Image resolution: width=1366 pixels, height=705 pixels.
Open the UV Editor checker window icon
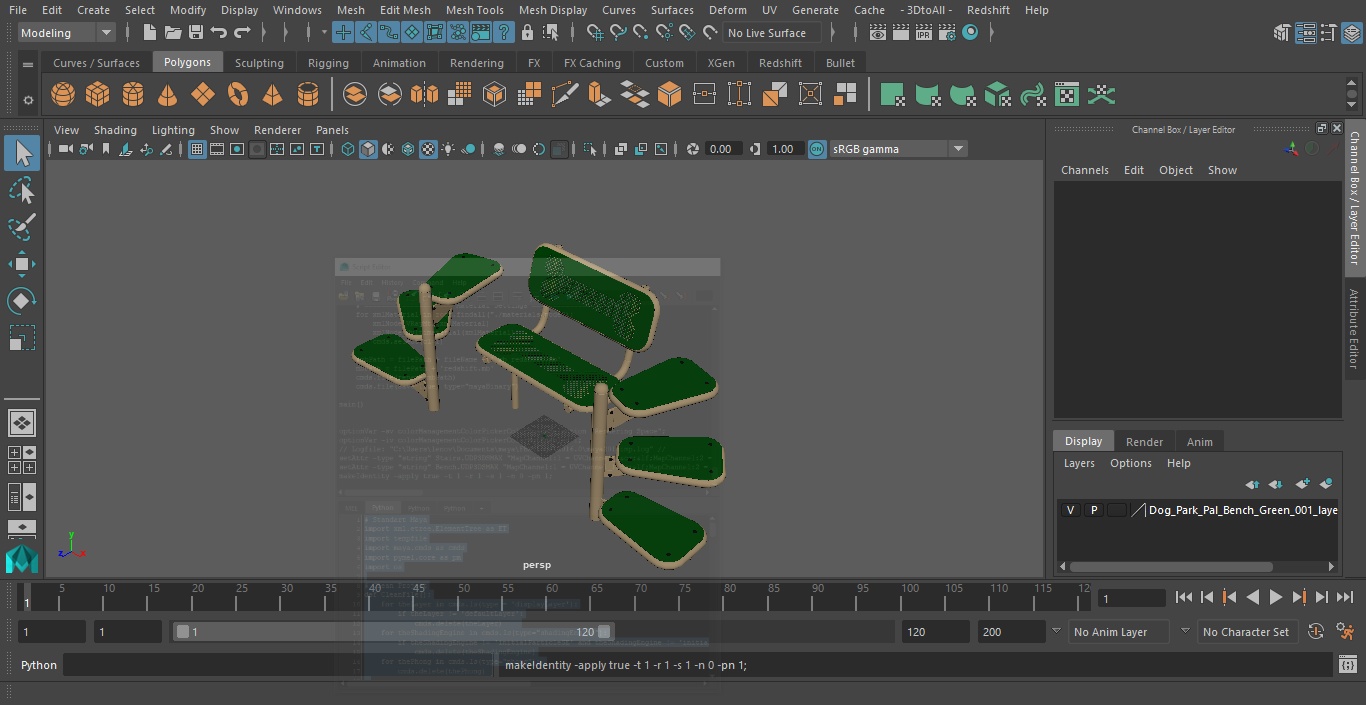click(x=1067, y=95)
